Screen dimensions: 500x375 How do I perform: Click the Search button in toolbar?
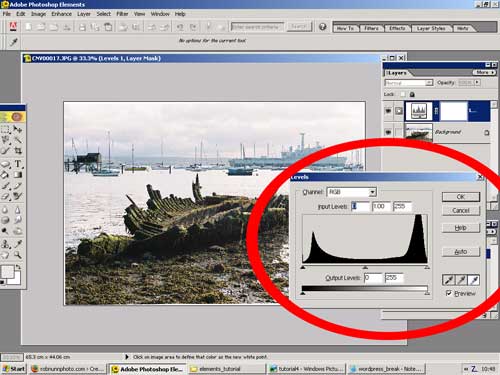299,27
